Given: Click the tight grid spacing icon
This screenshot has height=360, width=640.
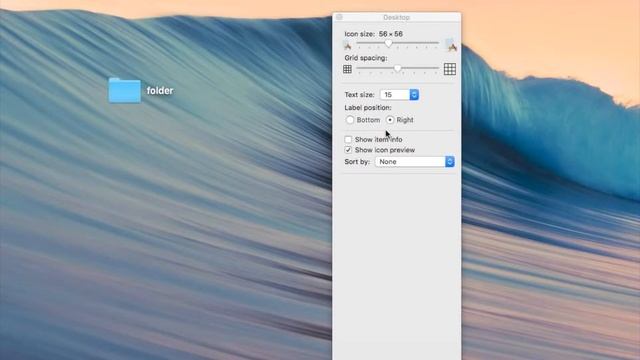Looking at the screenshot, I should (x=347, y=69).
